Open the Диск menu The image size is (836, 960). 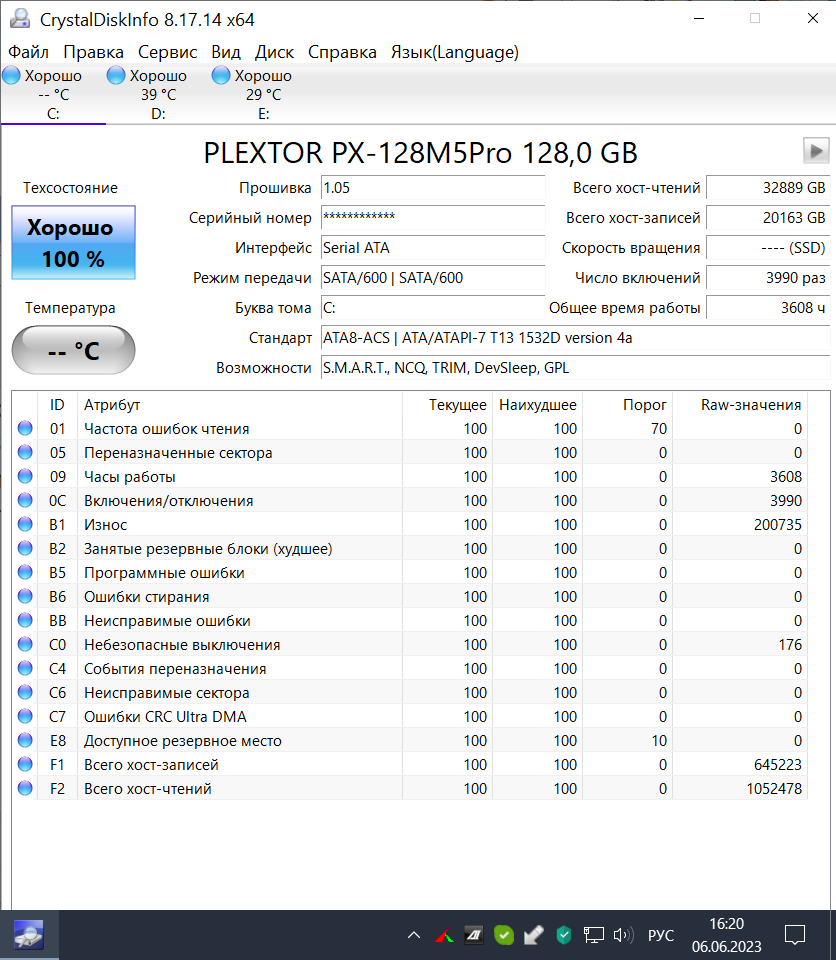274,52
